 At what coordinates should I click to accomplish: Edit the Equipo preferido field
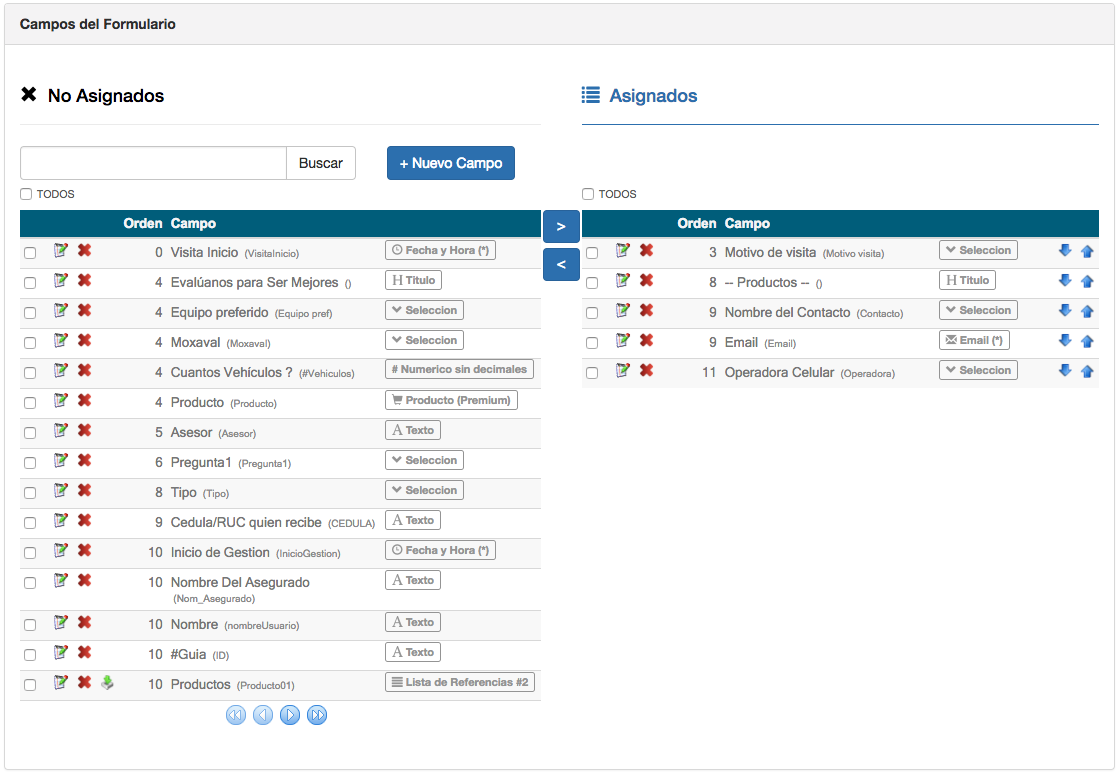click(x=61, y=310)
